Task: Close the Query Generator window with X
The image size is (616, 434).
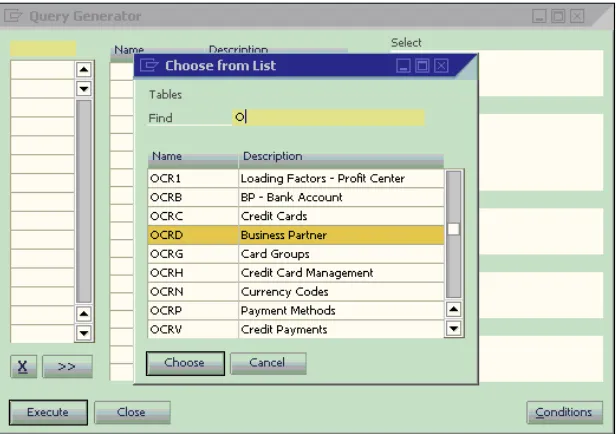Action: tap(577, 16)
